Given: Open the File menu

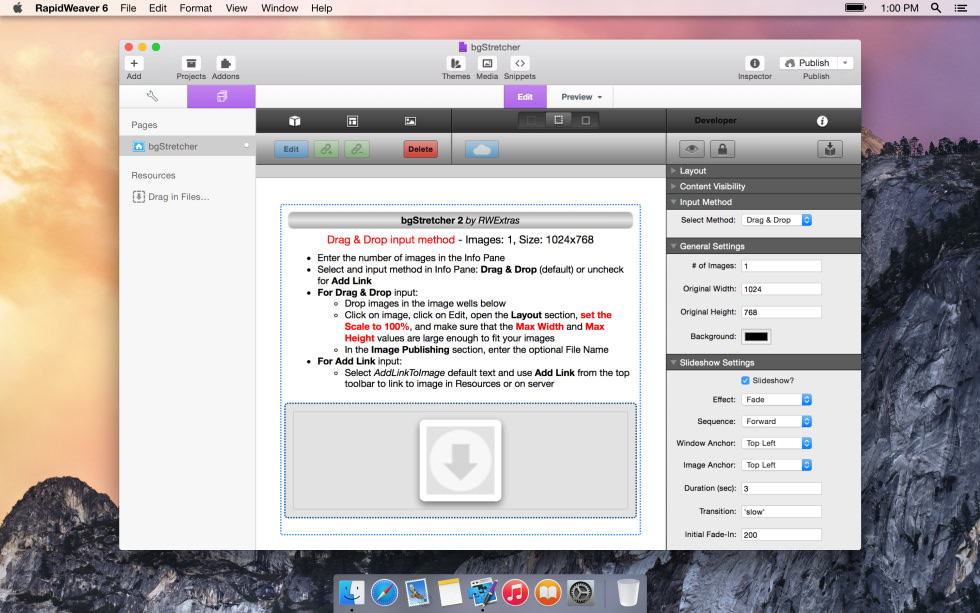Looking at the screenshot, I should (128, 8).
